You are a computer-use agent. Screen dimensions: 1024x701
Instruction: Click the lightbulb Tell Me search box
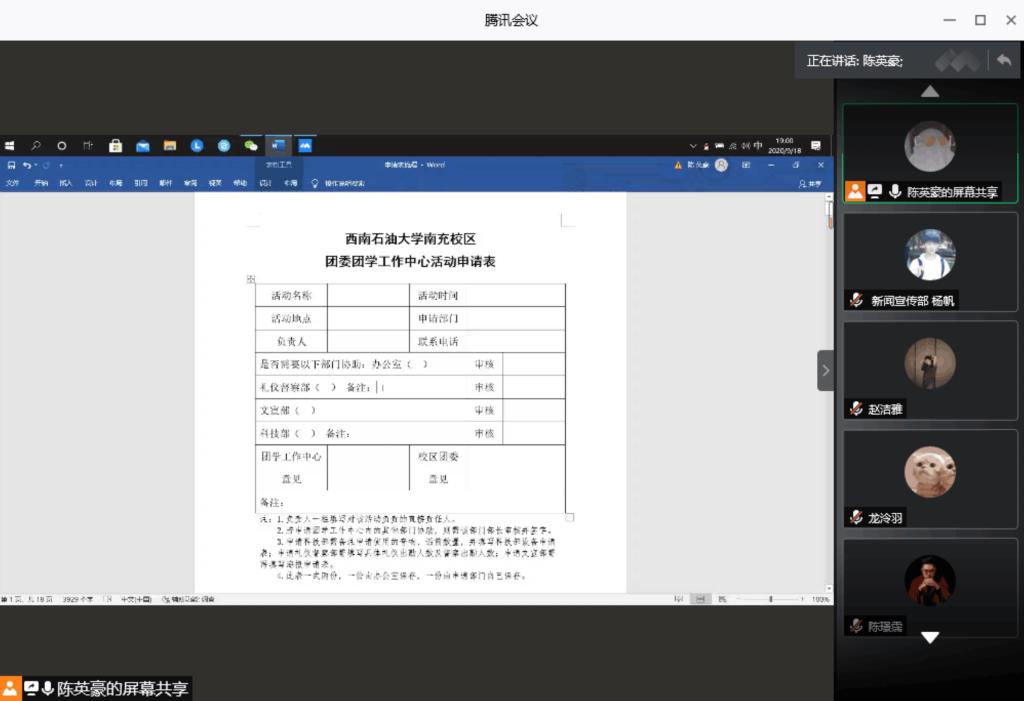[x=338, y=183]
